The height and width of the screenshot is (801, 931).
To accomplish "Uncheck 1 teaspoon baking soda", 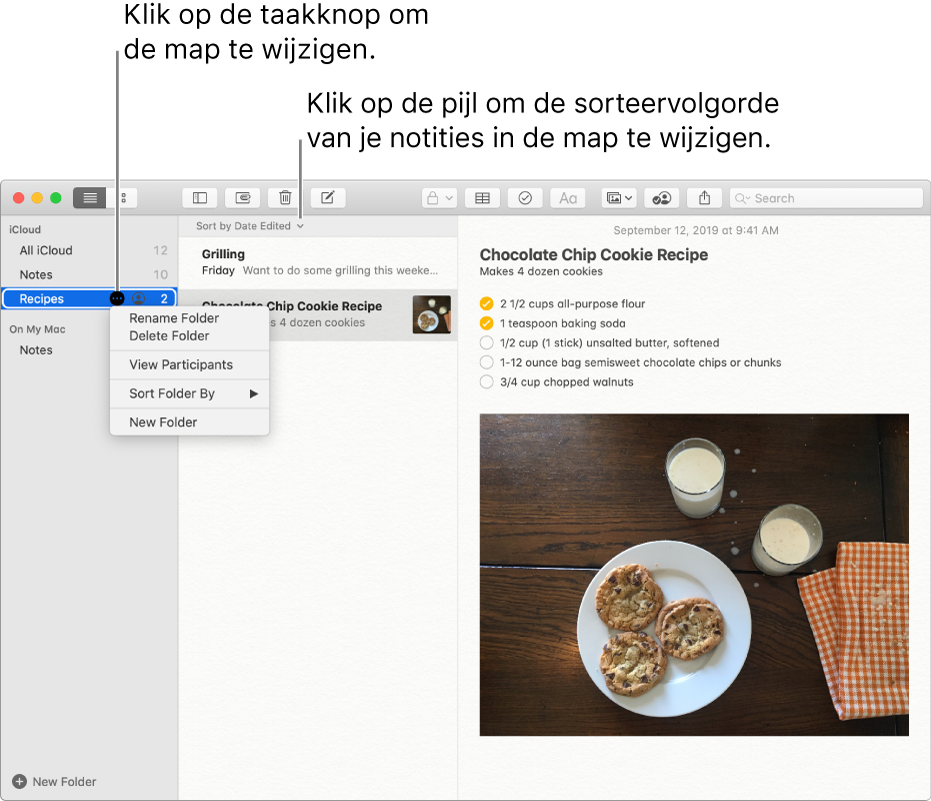I will [486, 323].
